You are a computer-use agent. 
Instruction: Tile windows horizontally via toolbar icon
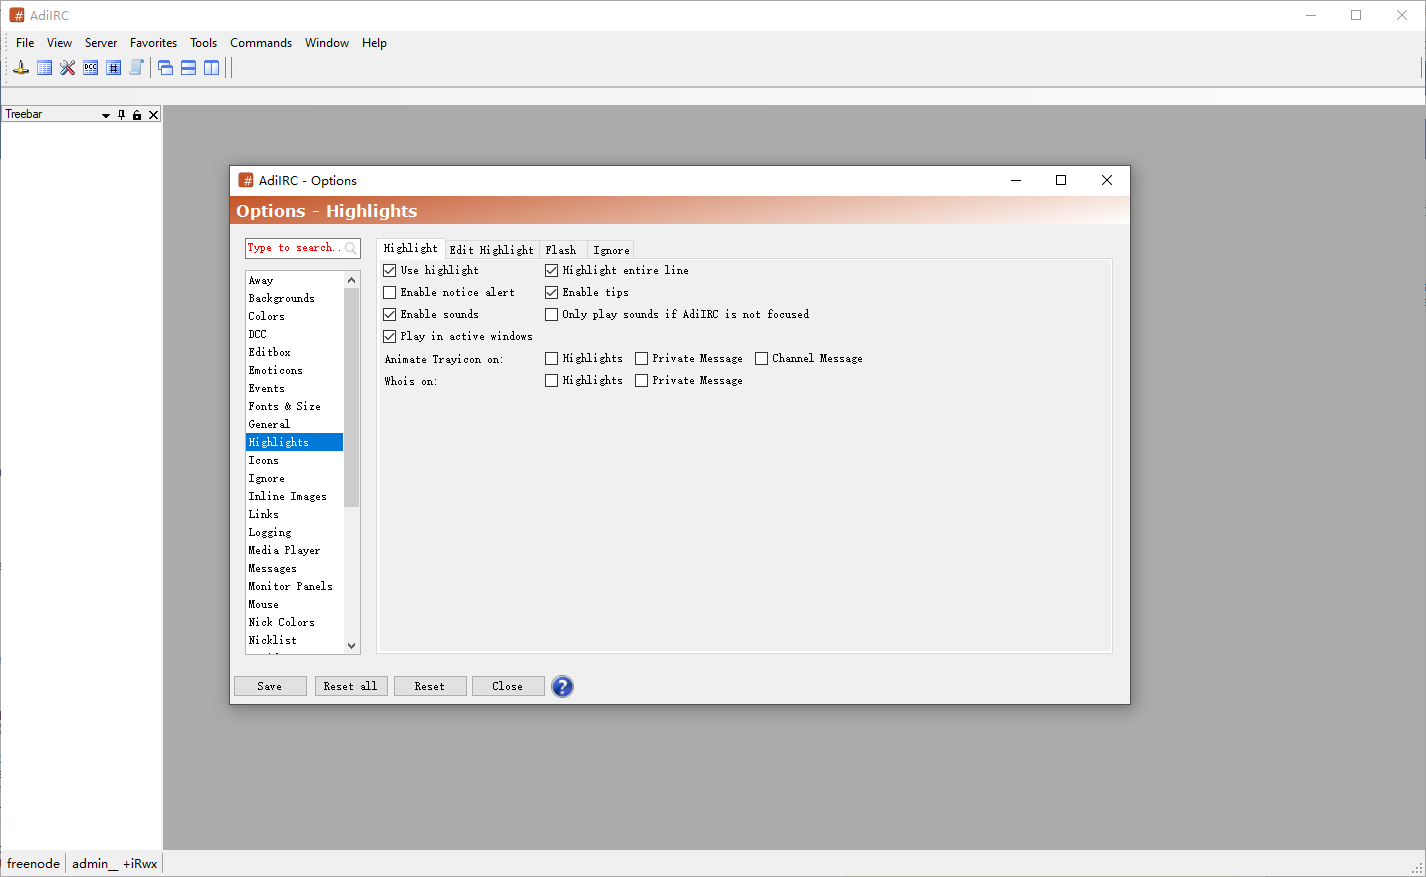click(x=189, y=68)
